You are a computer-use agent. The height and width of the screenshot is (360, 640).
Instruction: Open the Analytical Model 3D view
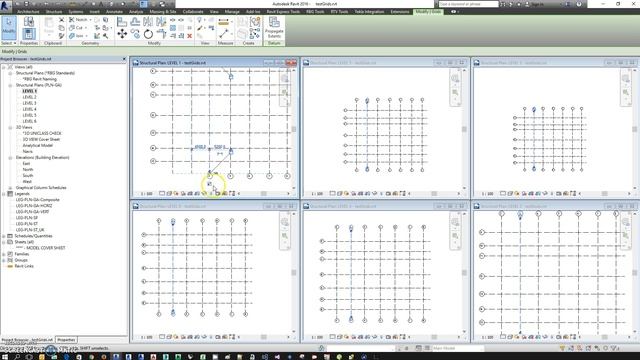[38, 145]
